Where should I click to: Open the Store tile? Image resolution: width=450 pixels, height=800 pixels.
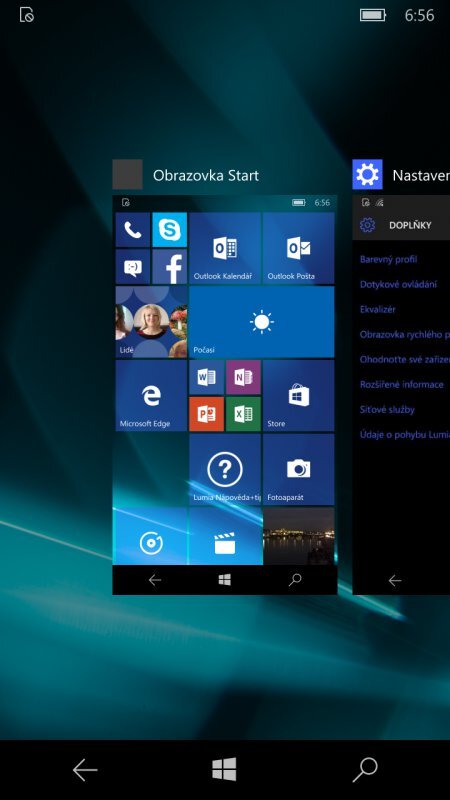point(298,395)
